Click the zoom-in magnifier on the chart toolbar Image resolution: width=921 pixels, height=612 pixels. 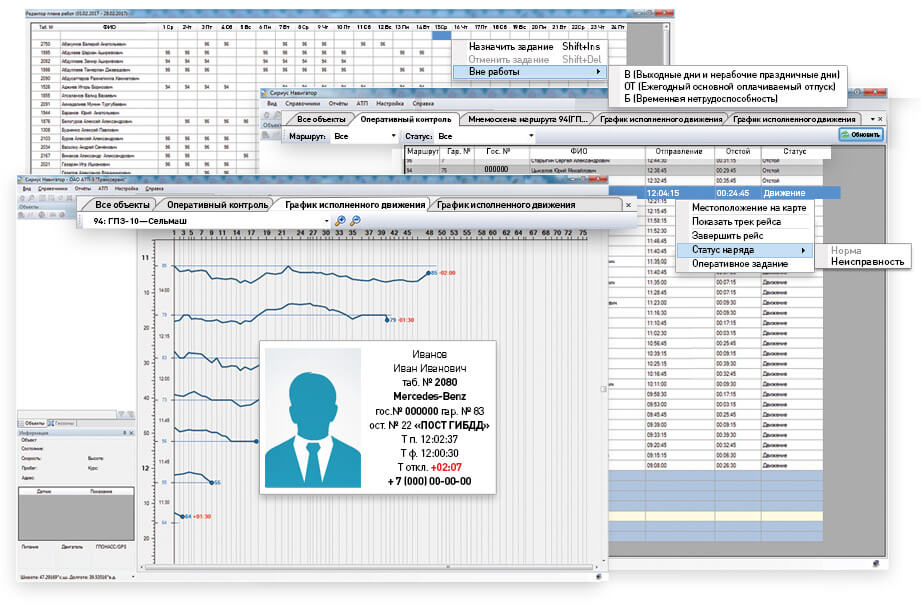(x=342, y=221)
